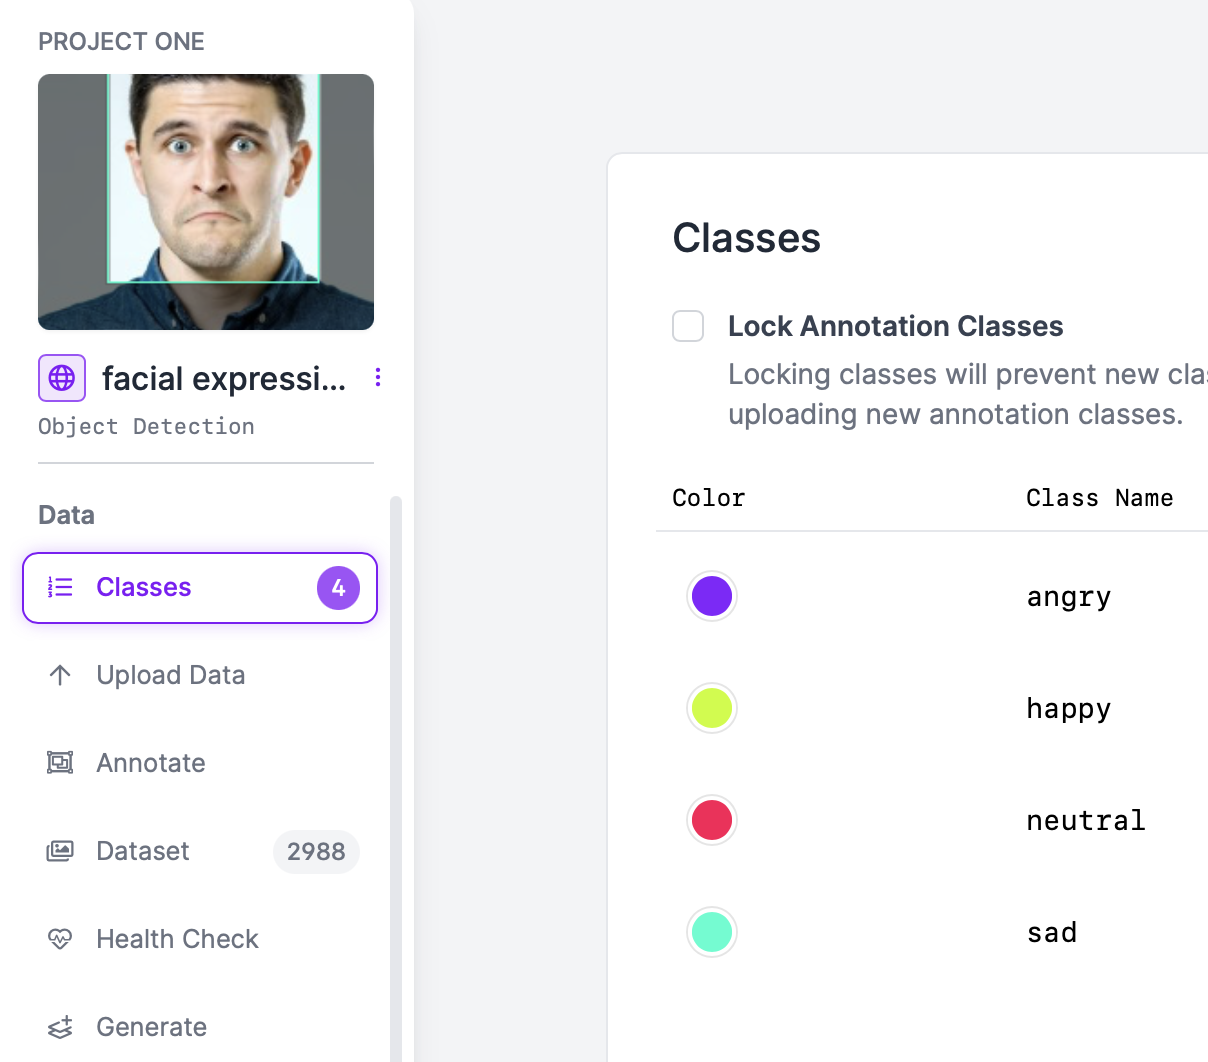
Task: Click the surprised face project thumbnail
Action: tap(206, 201)
